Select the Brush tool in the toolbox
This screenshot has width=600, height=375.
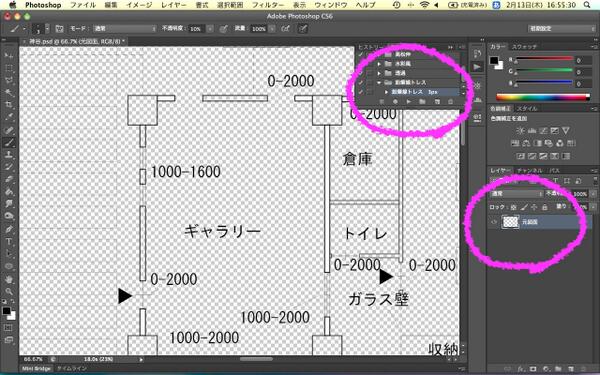click(8, 143)
